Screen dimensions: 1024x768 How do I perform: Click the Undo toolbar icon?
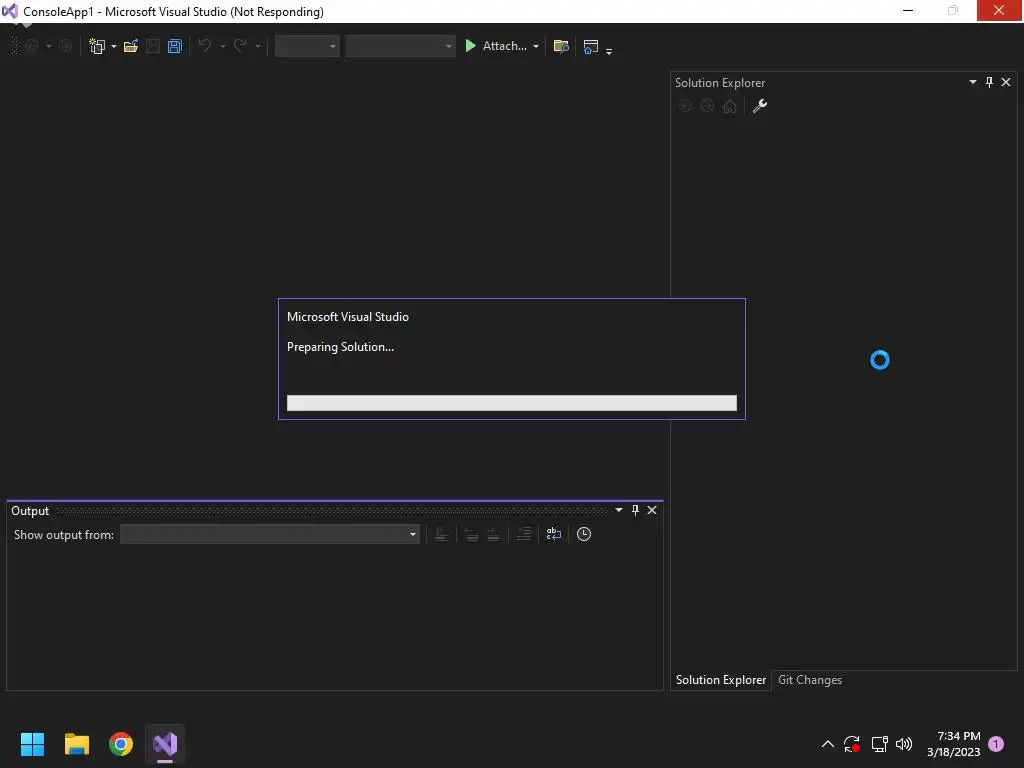coord(204,46)
